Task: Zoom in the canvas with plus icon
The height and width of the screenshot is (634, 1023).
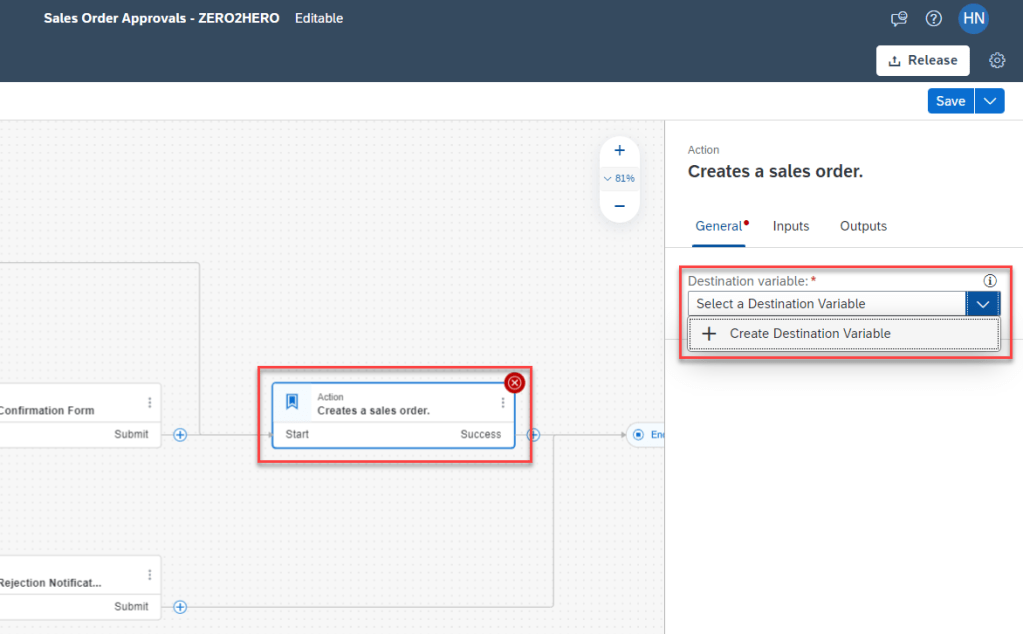Action: tap(619, 151)
